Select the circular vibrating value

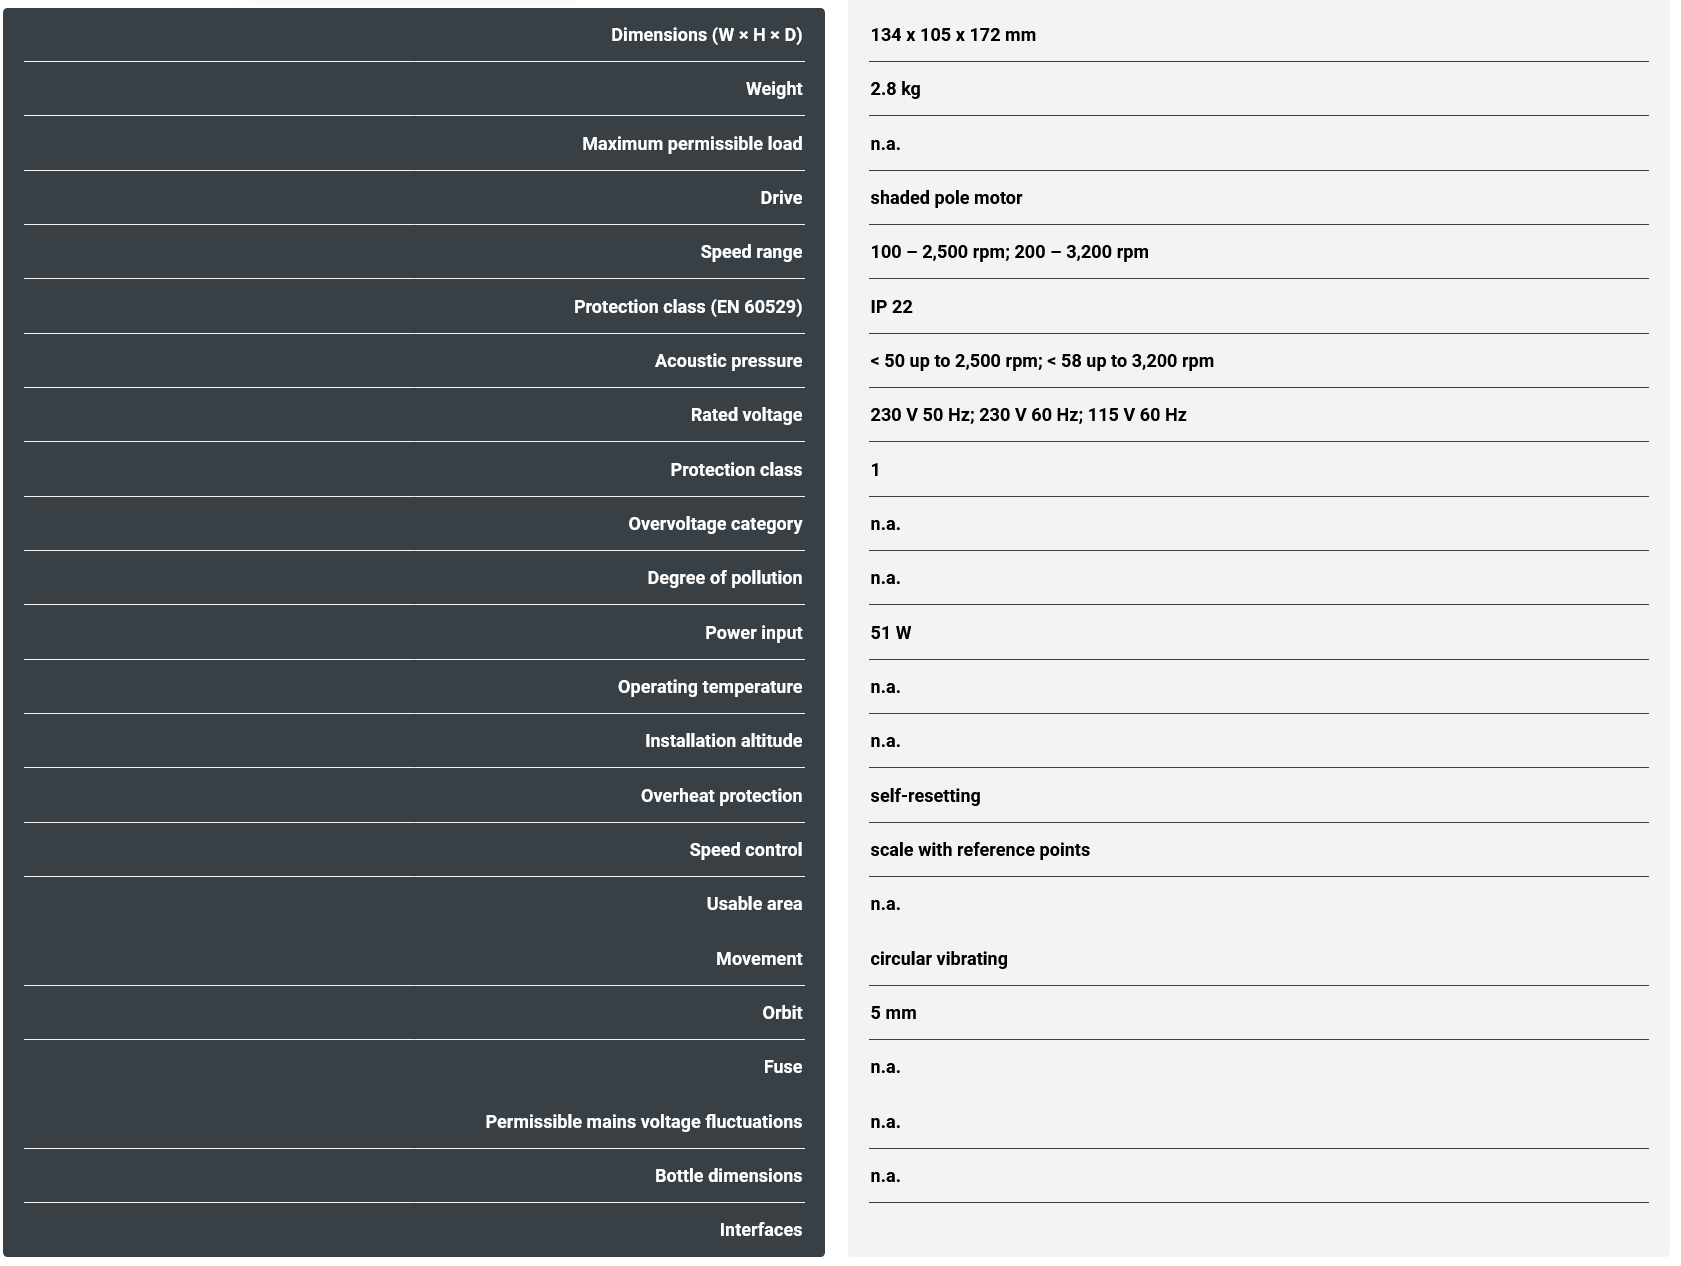point(938,959)
